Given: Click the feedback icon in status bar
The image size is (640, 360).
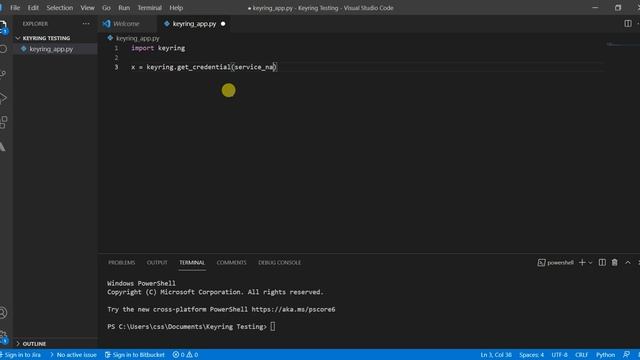Looking at the screenshot, I should pos(626,355).
